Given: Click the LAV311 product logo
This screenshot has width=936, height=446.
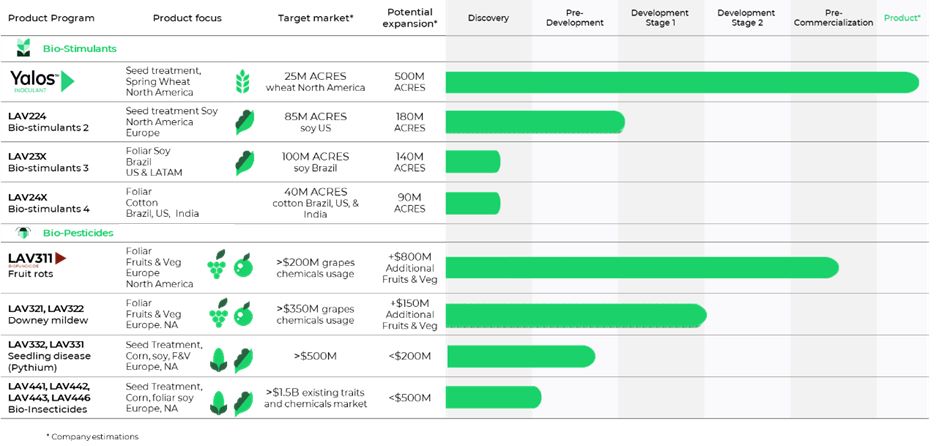Looking at the screenshot, I should (39, 259).
